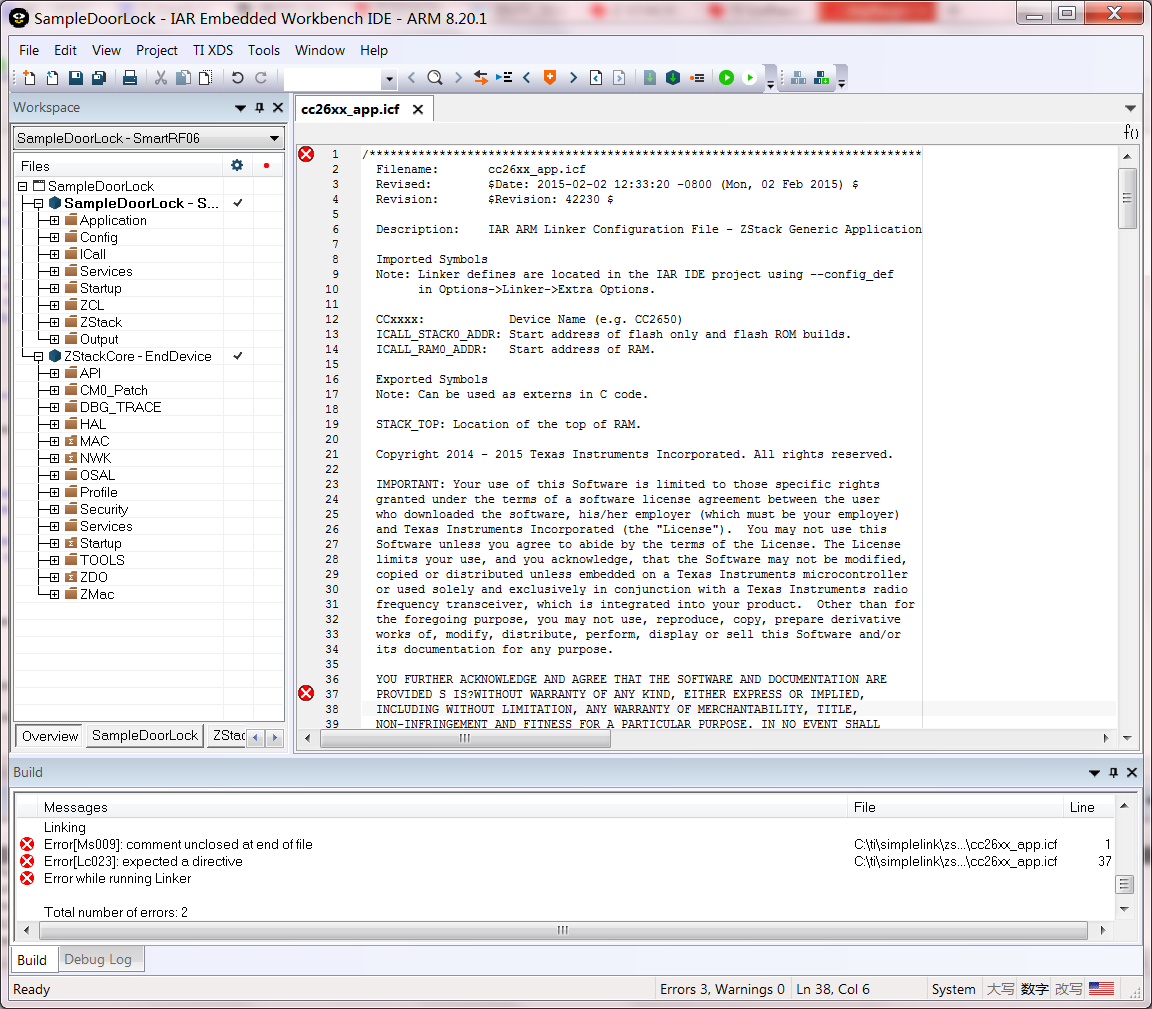Viewport: 1152px width, 1009px height.
Task: Click the Compile toolbar icon
Action: [649, 78]
